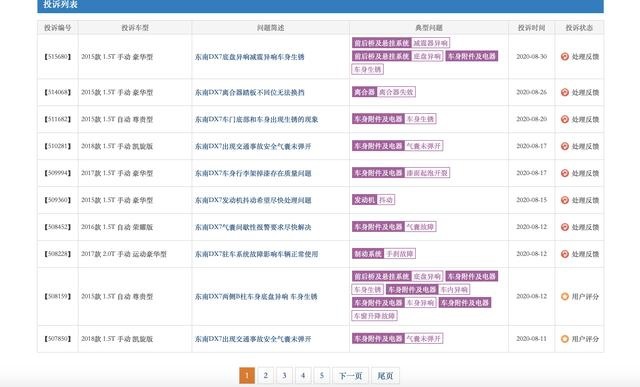Open complaint 东南DX7气囊间歇性报警要求尽快解决
The width and height of the screenshot is (640, 387).
click(x=253, y=227)
